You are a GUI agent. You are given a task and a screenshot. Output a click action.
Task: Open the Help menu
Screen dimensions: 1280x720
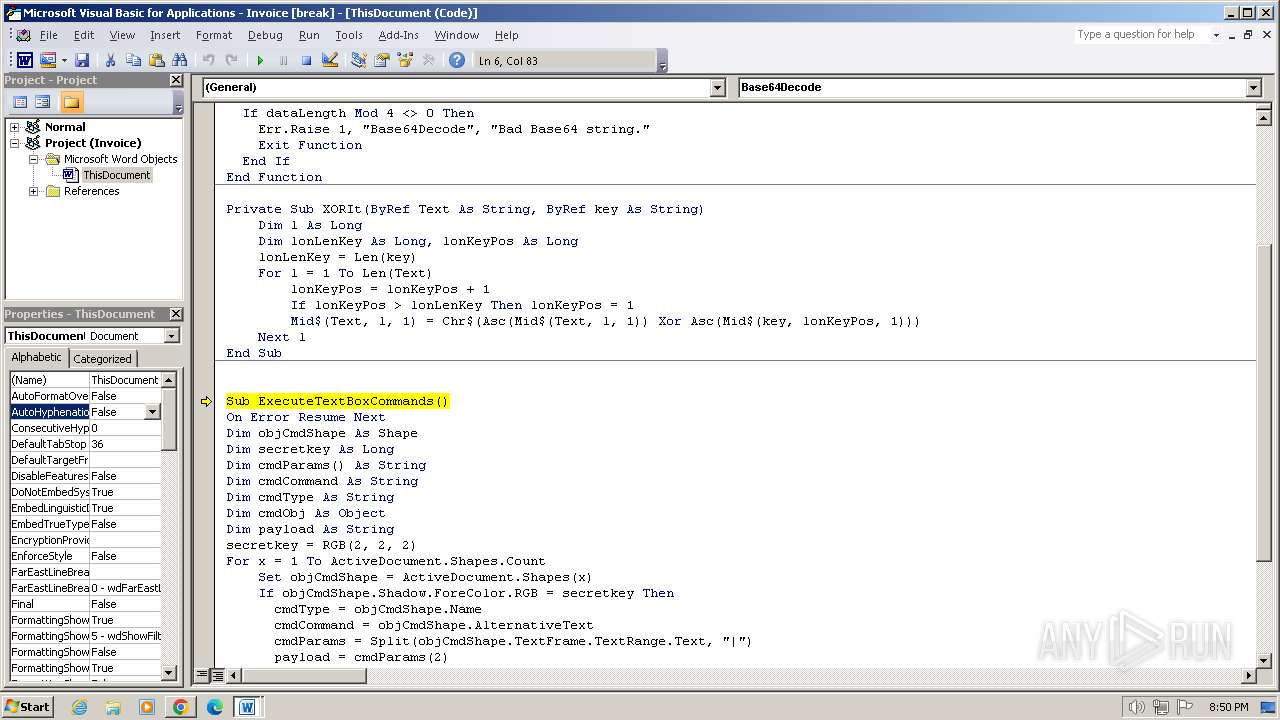(507, 35)
